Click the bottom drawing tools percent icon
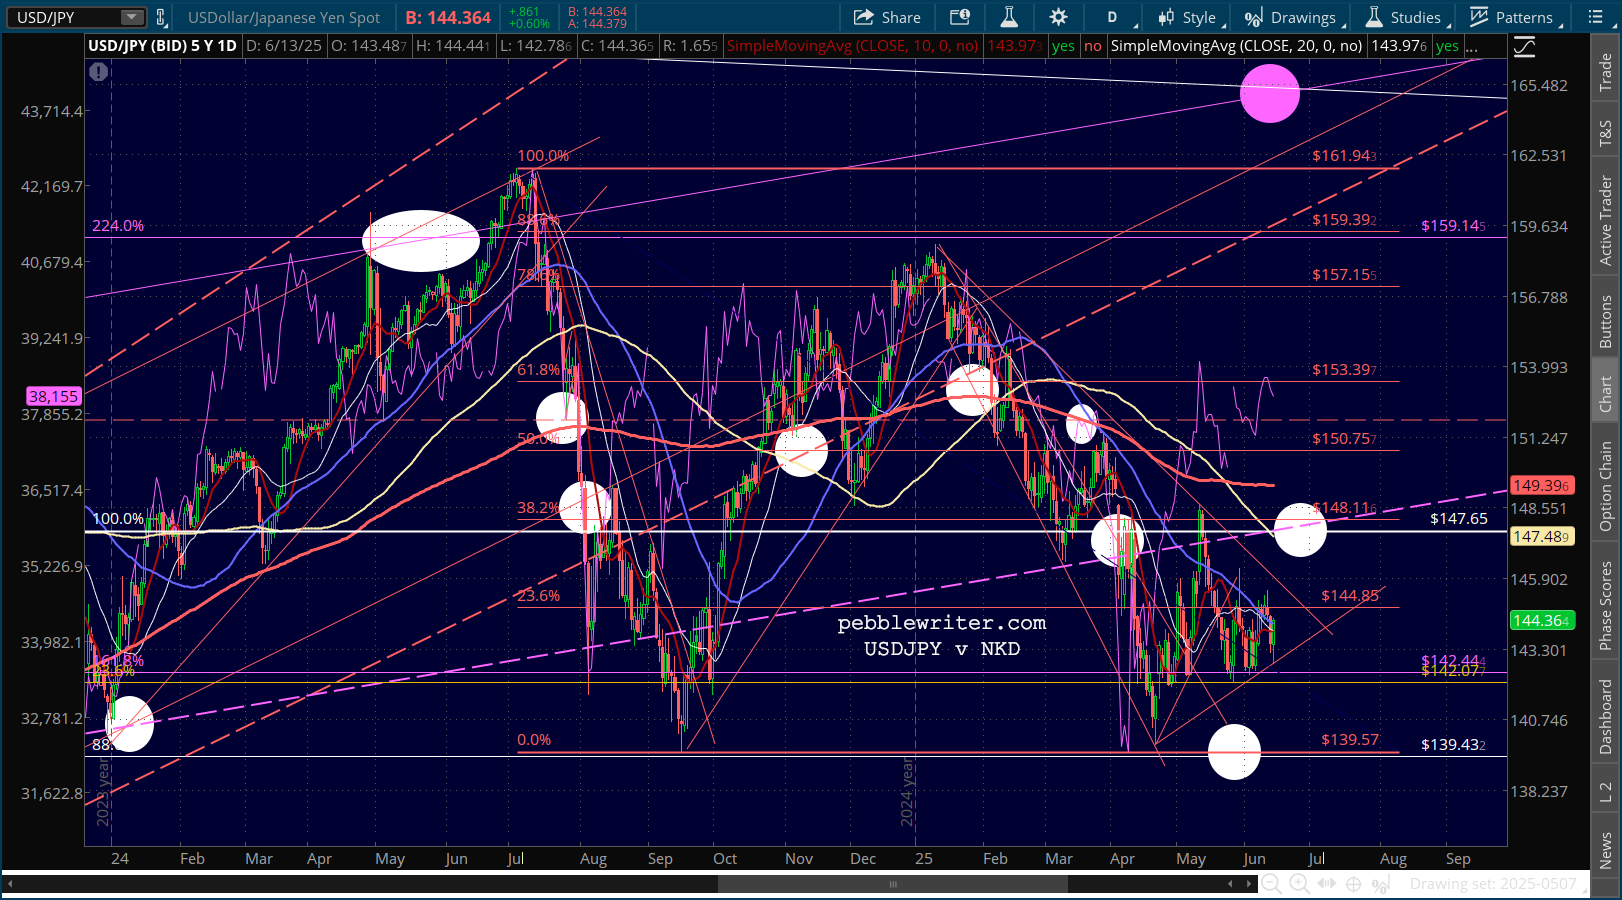The height and width of the screenshot is (900, 1622). pos(1381,884)
